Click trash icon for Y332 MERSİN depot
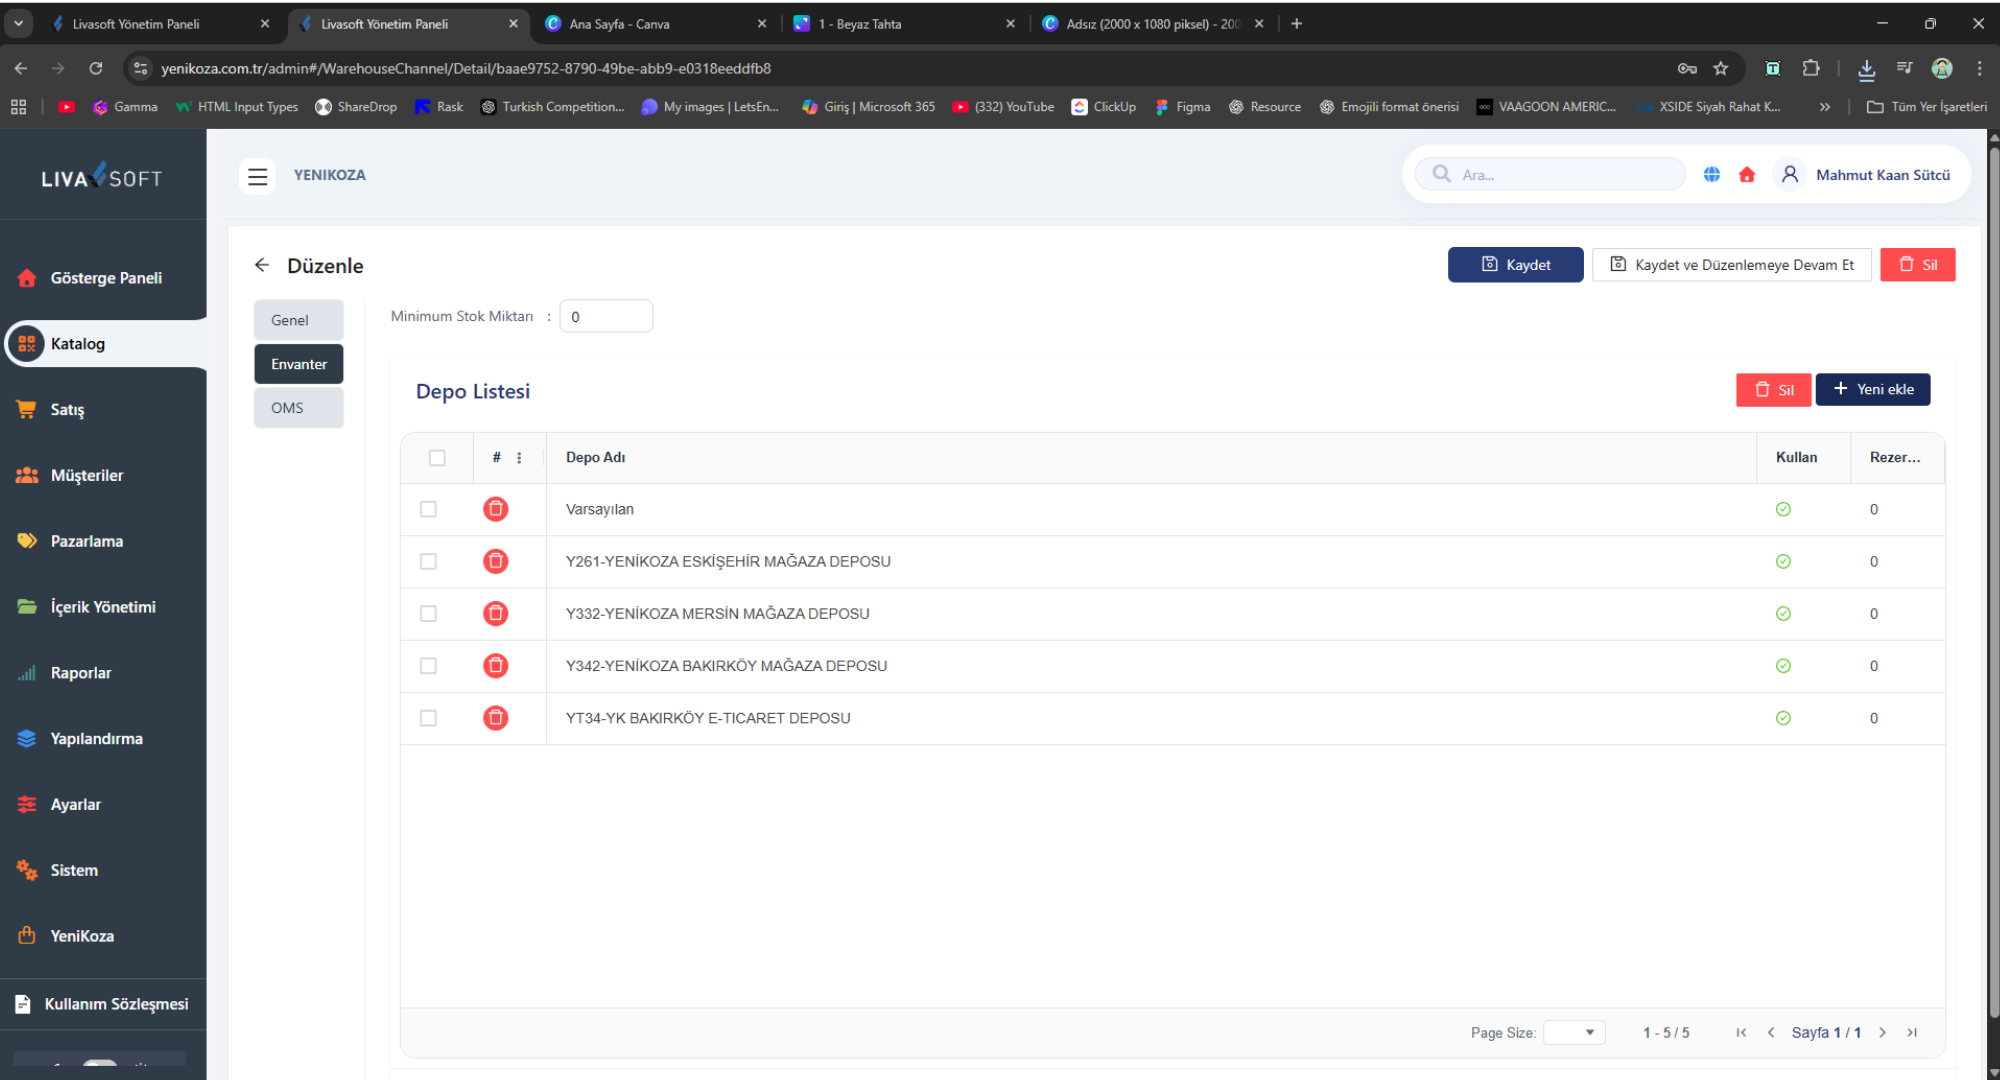The image size is (2000, 1080). coord(495,614)
